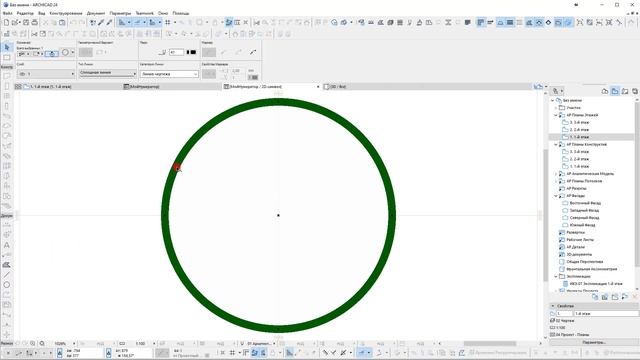Select 'АР Разрезы' in the navigator
Viewport: 640px width, 360px height.
[x=576, y=189]
